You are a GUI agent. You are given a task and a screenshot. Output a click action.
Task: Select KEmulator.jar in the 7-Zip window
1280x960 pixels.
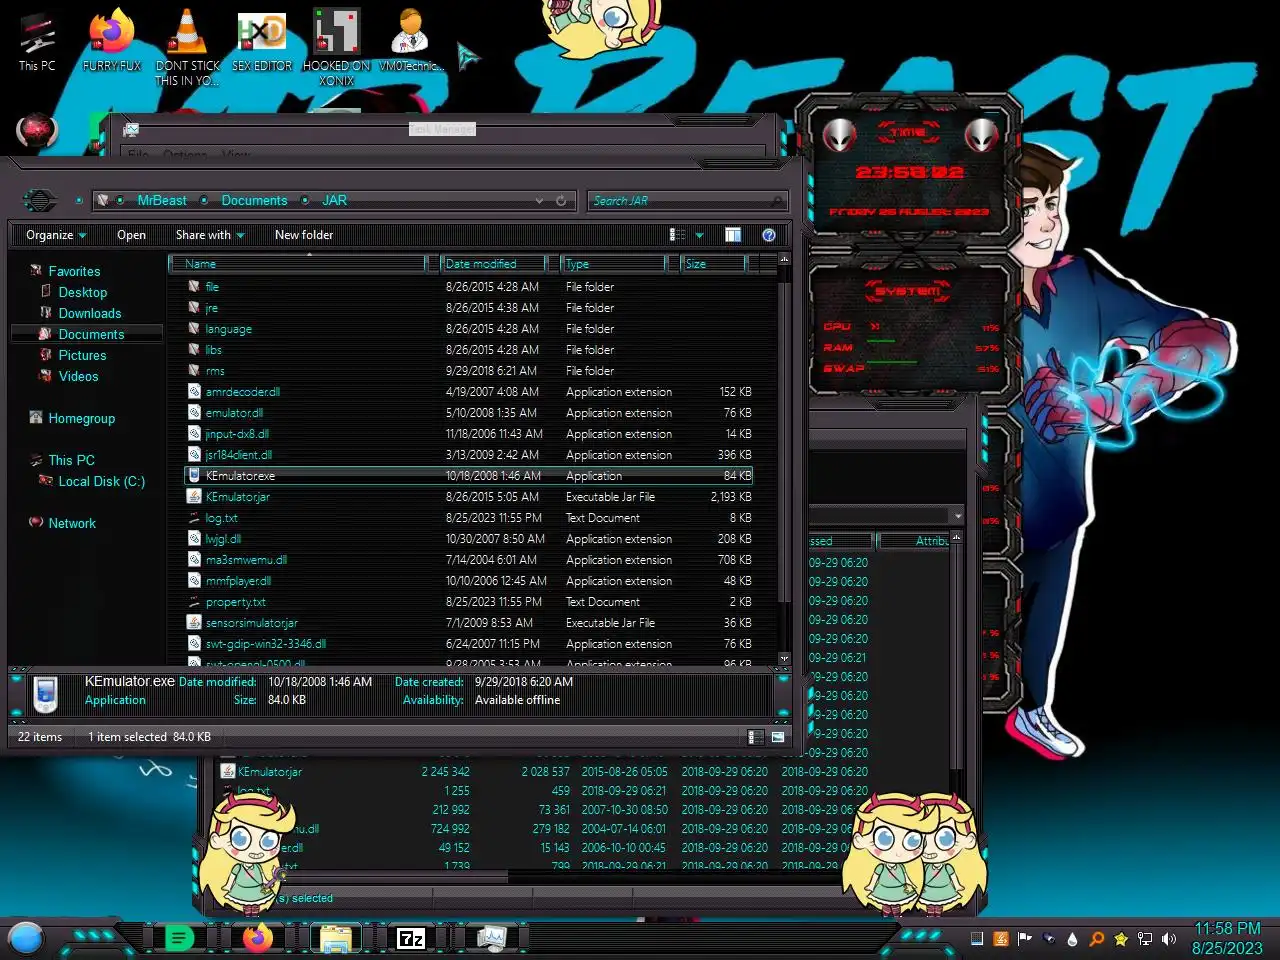[x=269, y=772]
